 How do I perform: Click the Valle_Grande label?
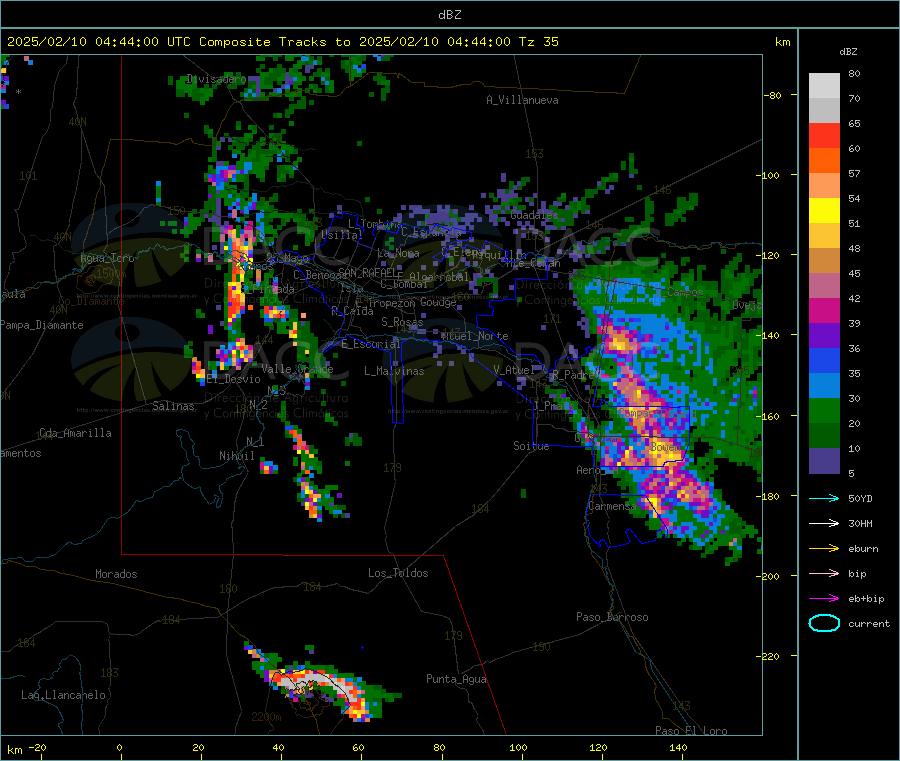point(297,369)
